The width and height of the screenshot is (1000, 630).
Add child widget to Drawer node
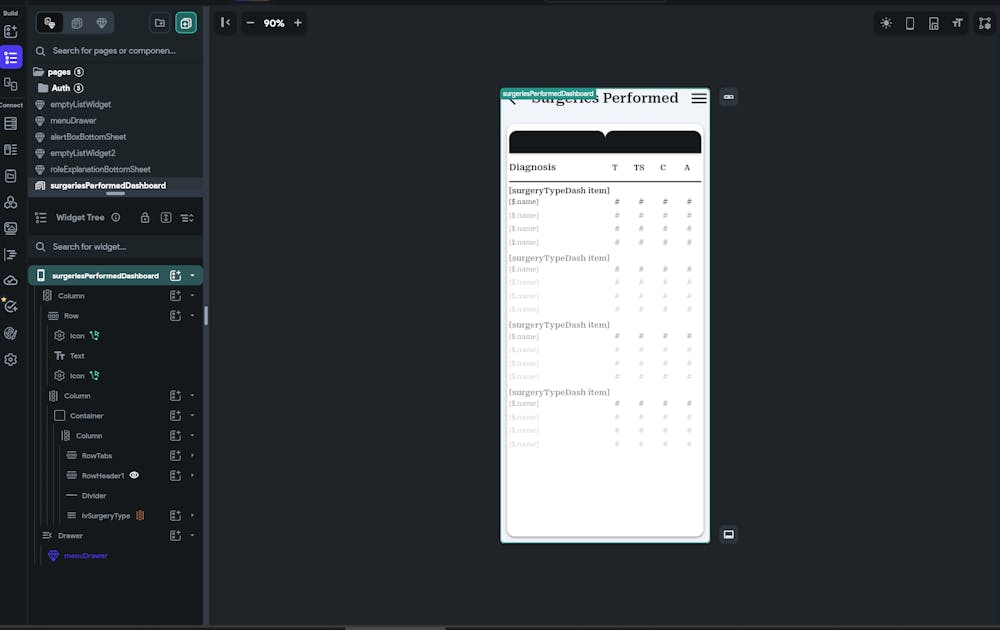(175, 536)
